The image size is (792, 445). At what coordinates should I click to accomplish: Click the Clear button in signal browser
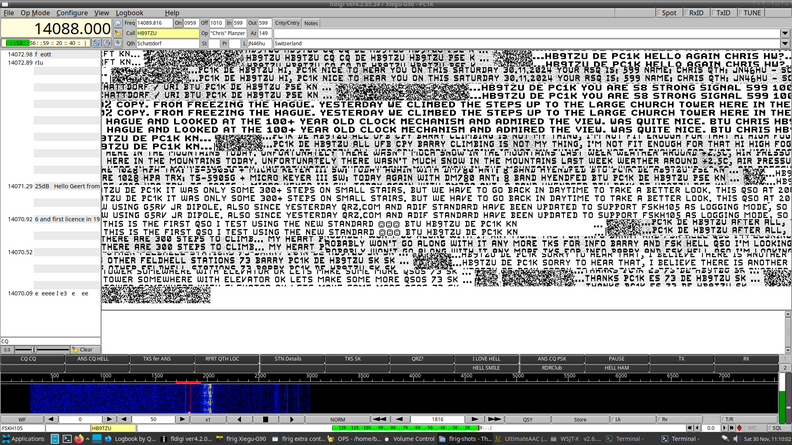coord(85,350)
